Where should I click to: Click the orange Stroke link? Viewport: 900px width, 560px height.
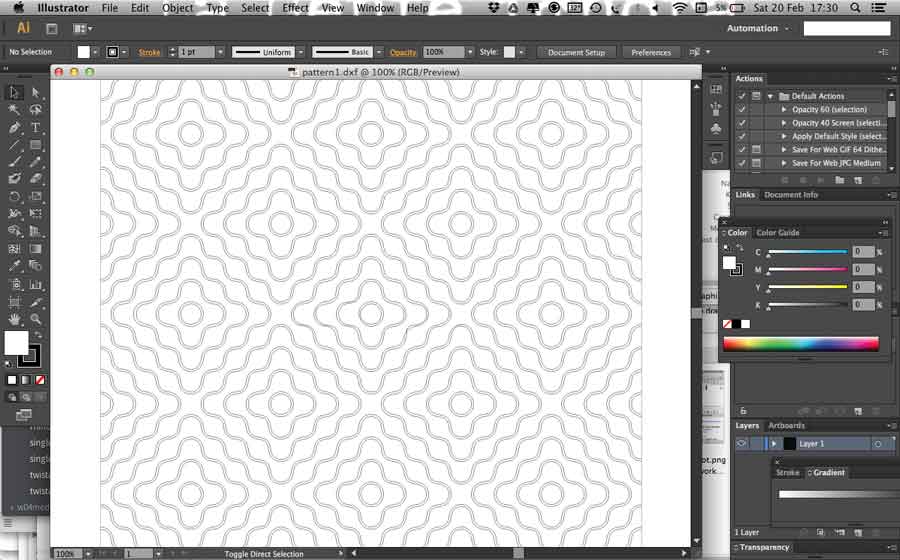click(149, 52)
